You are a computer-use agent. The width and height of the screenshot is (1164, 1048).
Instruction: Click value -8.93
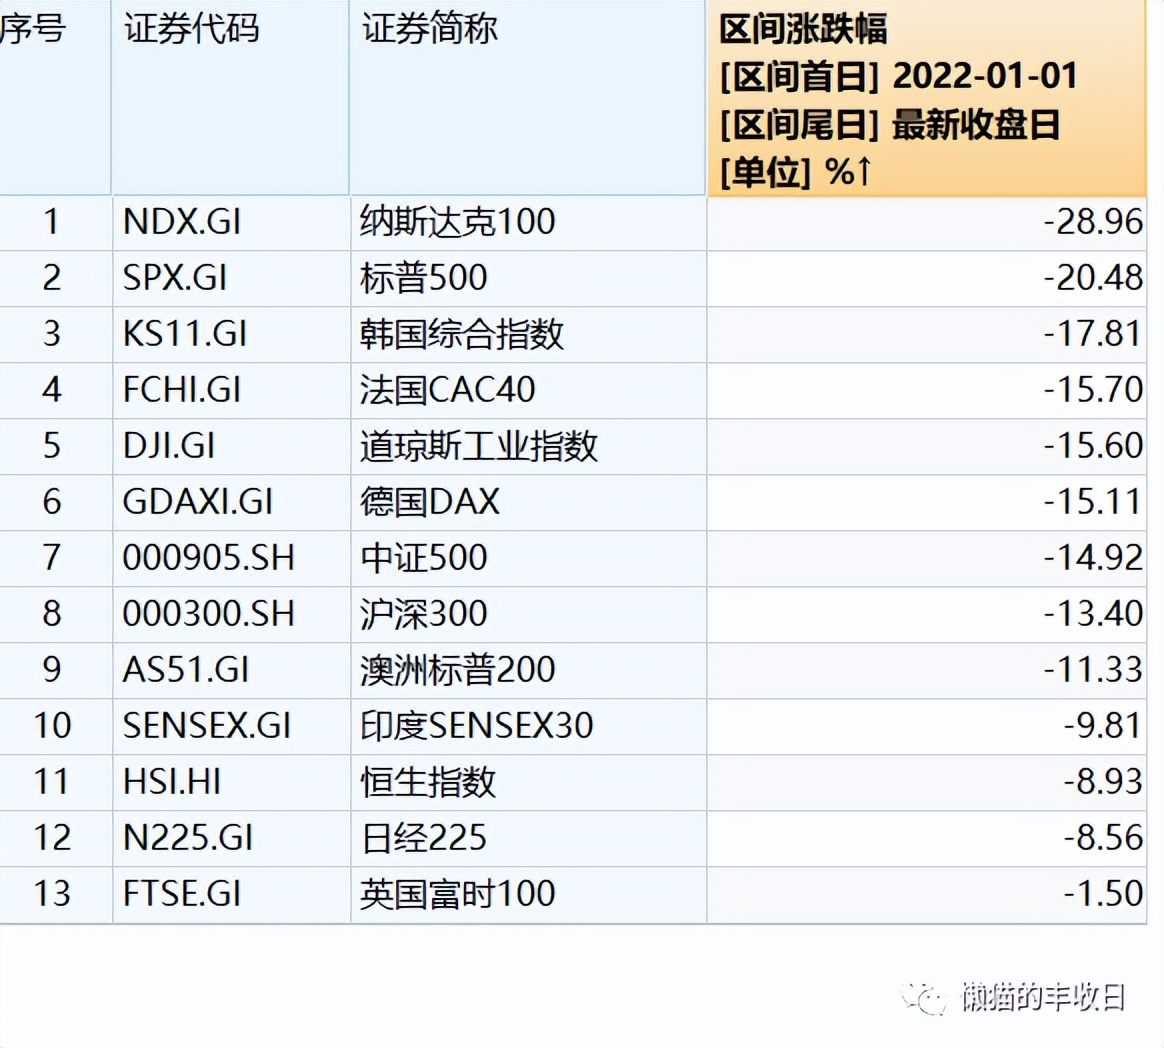click(x=1103, y=782)
